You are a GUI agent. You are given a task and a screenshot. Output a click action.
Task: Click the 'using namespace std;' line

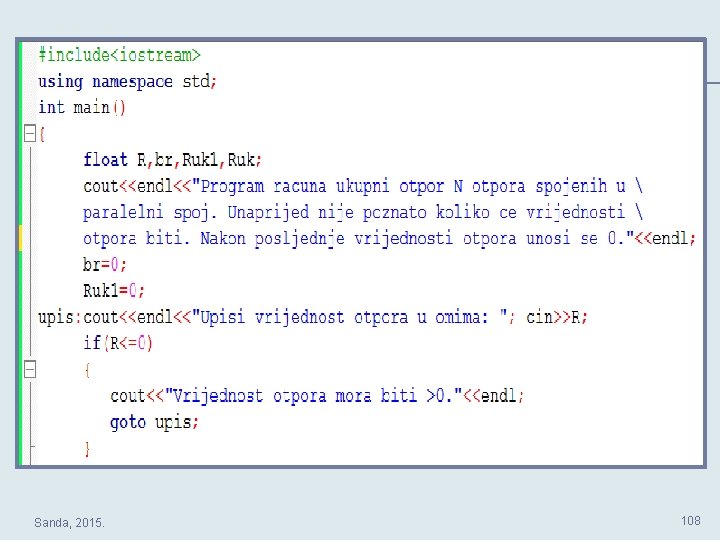(127, 82)
